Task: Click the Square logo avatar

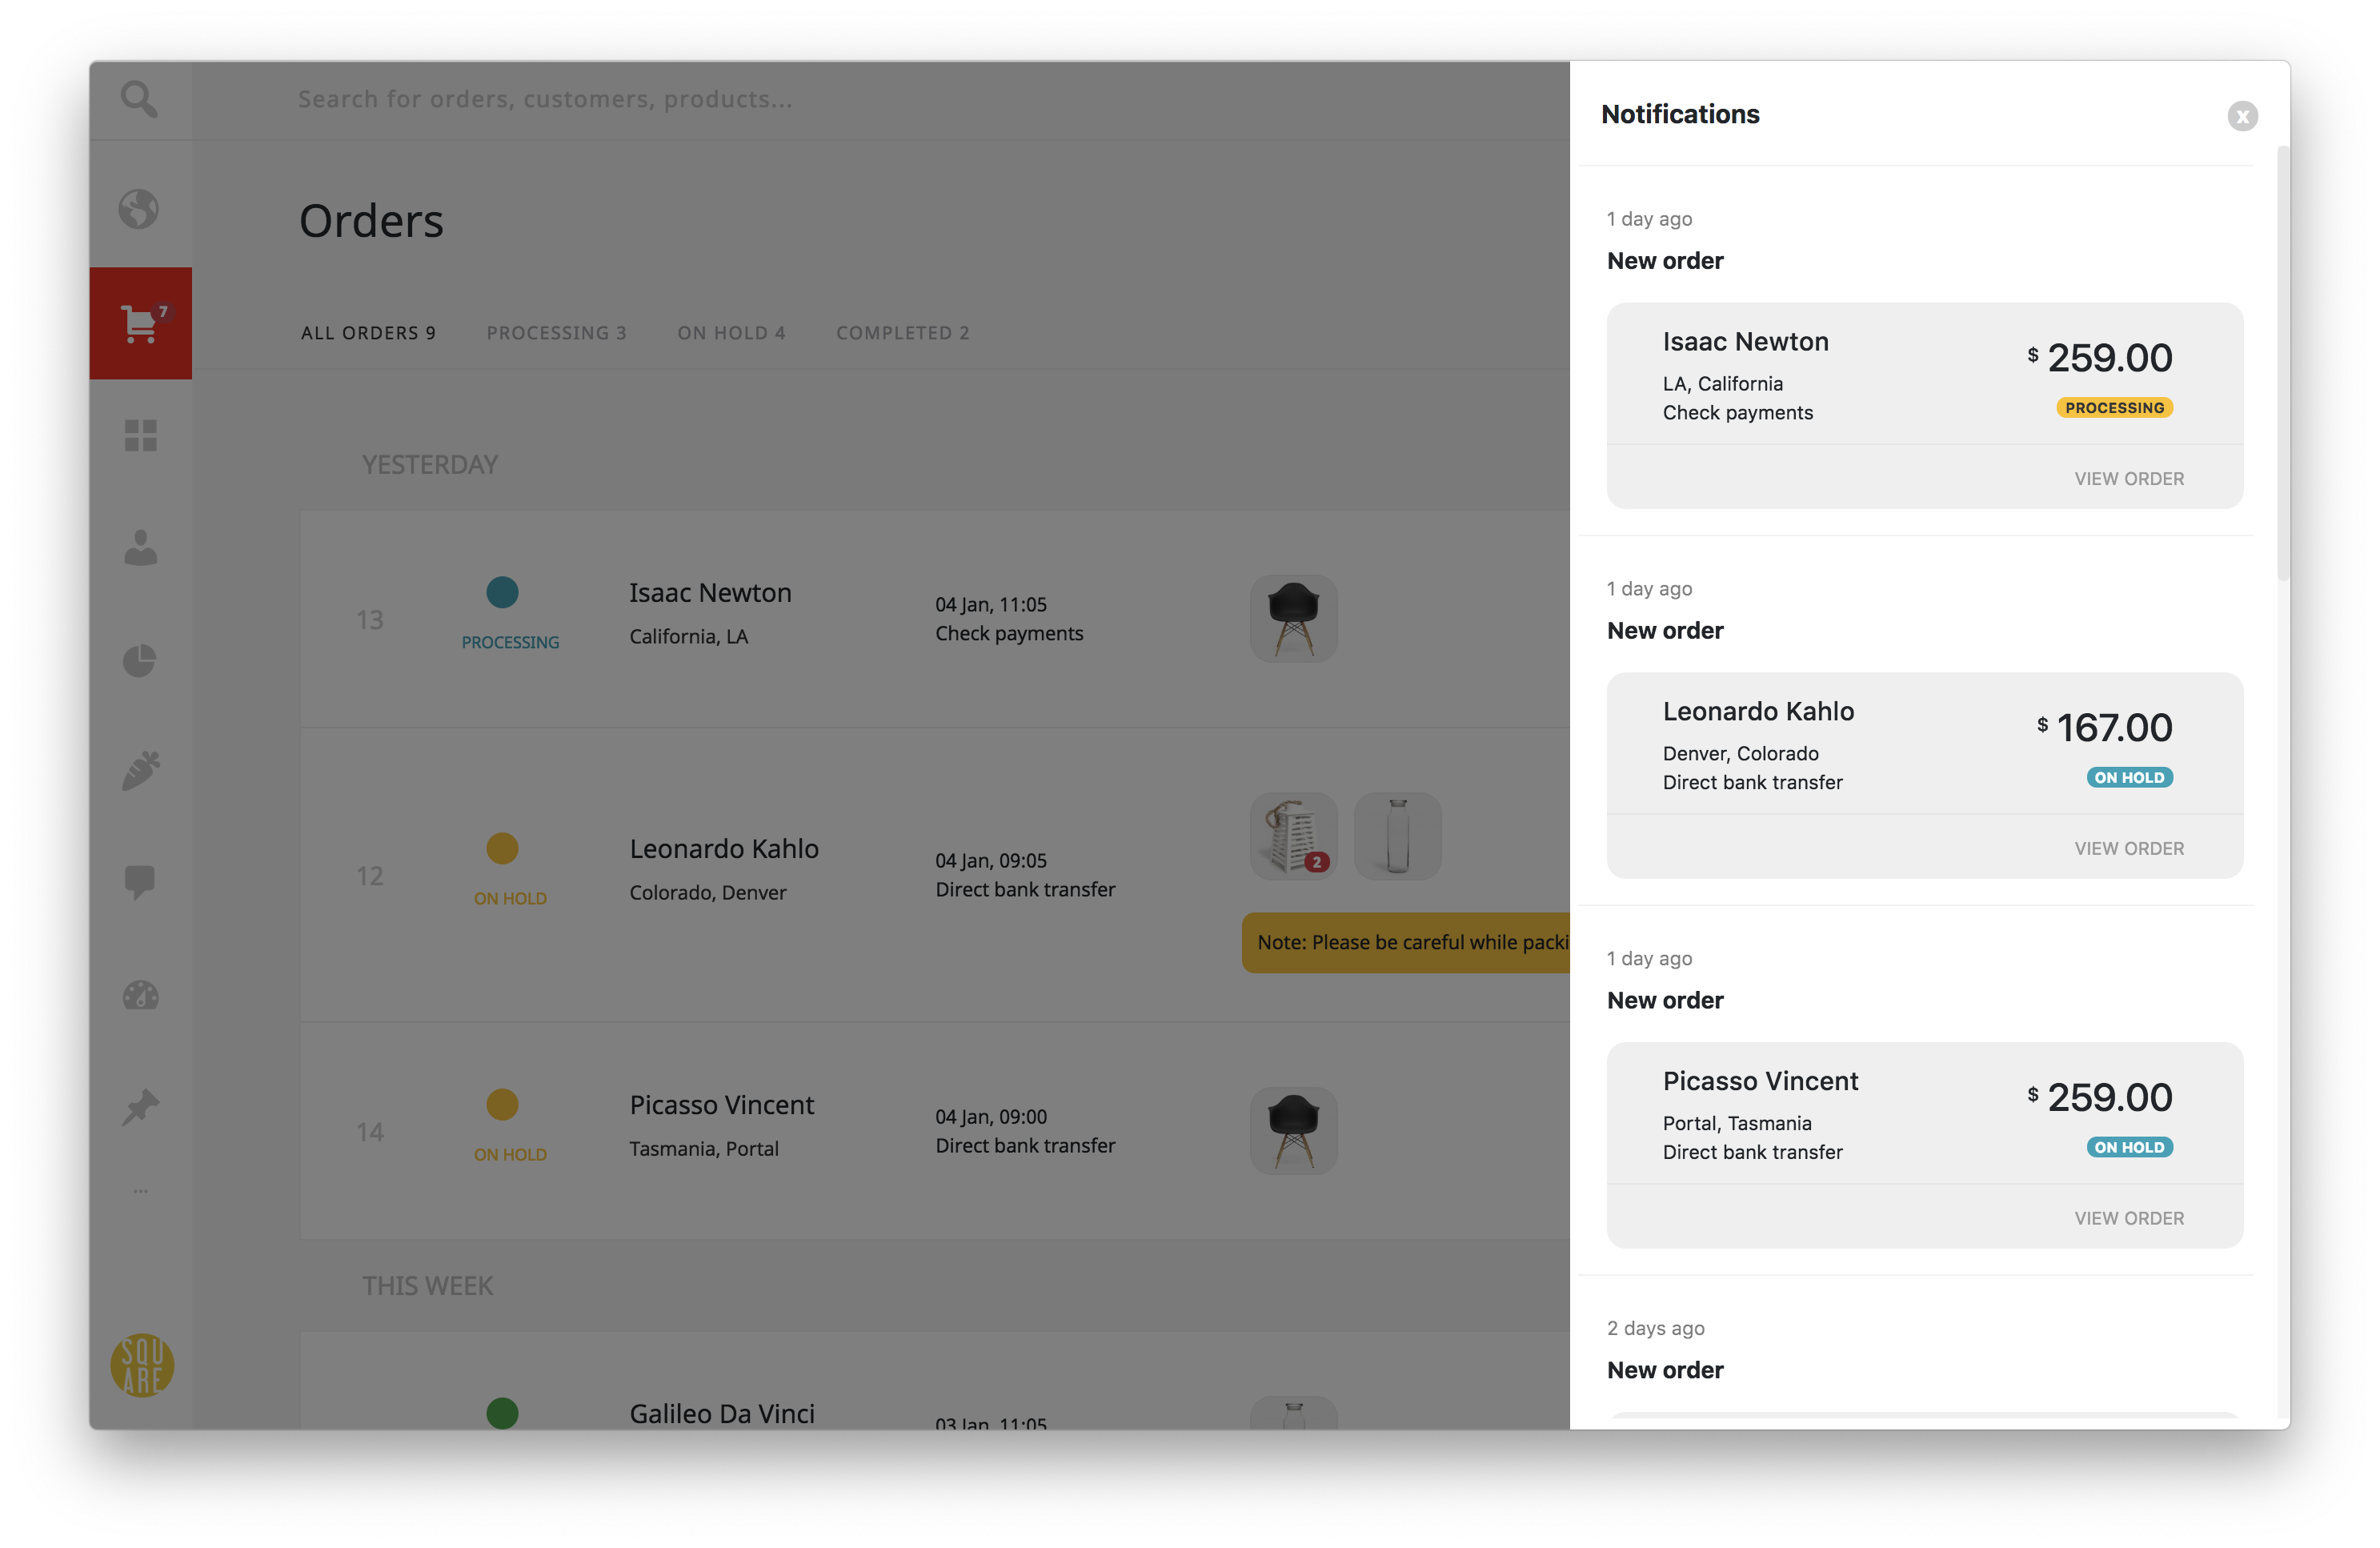Action: pyautogui.click(x=142, y=1365)
